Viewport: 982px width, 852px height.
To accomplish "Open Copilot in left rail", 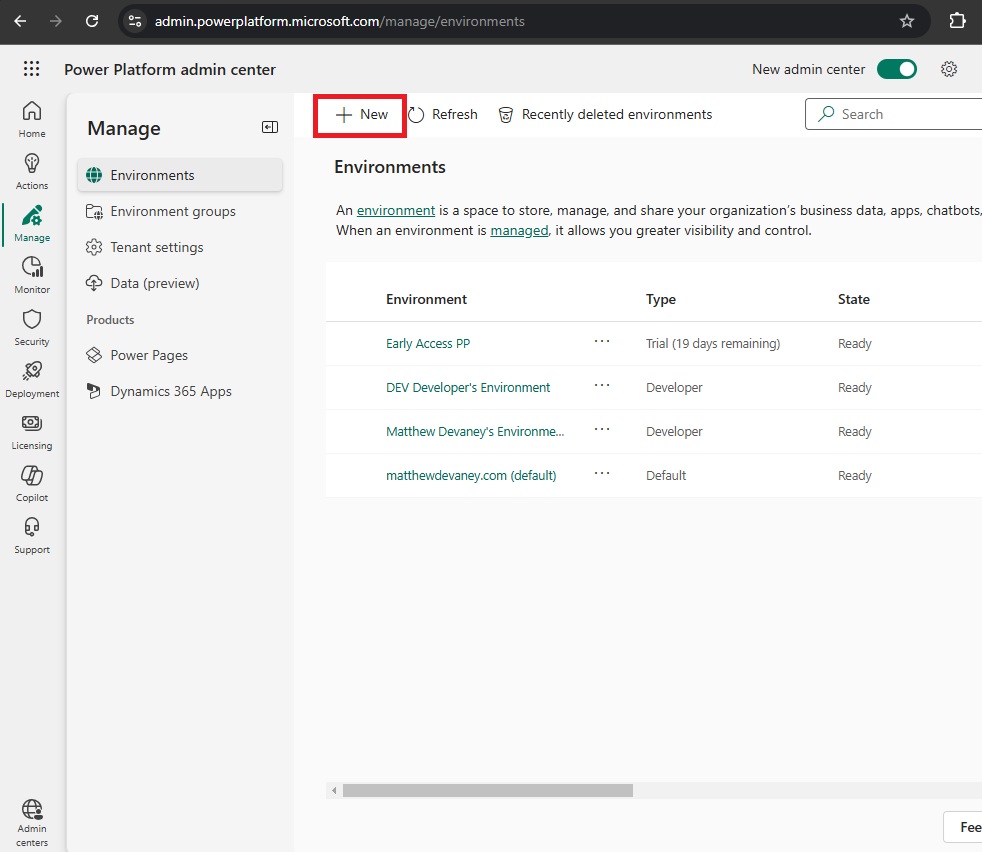I will [x=32, y=483].
